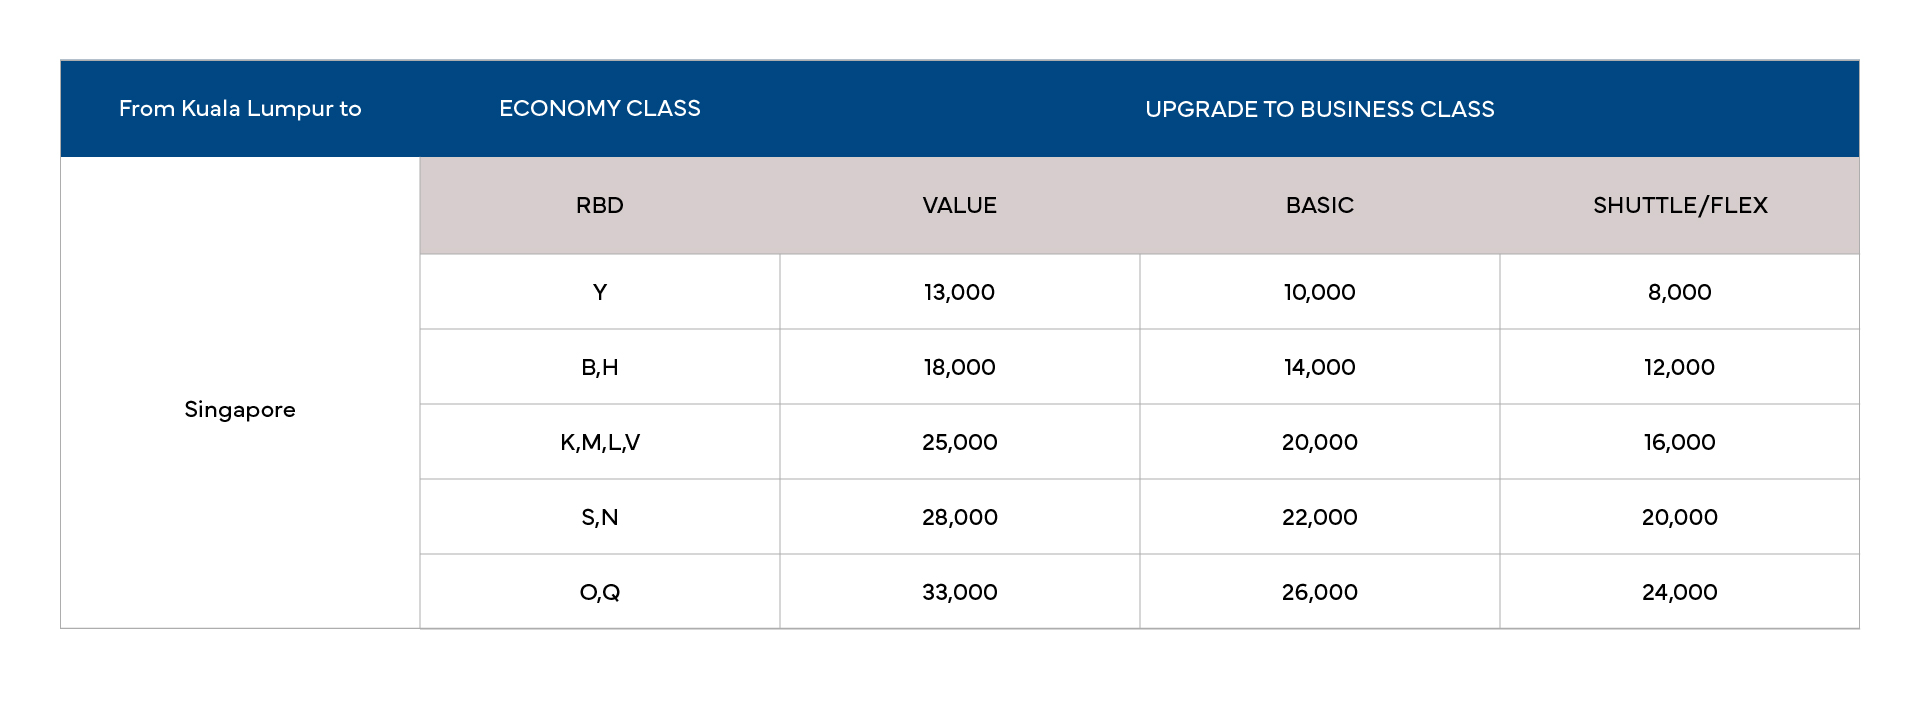This screenshot has width=1920, height=720.
Task: Click the From Kuala Lumpur to header
Action: pyautogui.click(x=240, y=108)
